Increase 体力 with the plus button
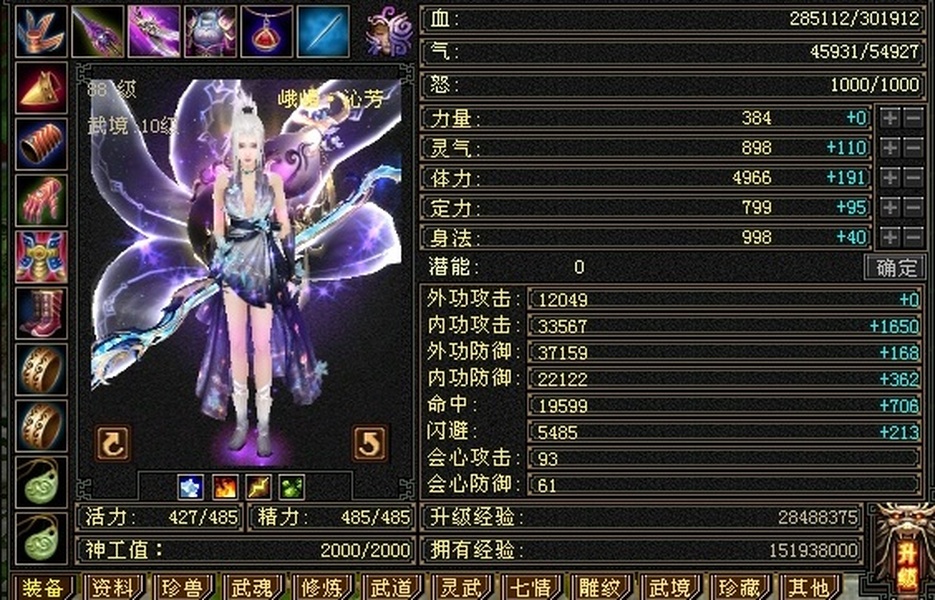 pyautogui.click(x=890, y=178)
